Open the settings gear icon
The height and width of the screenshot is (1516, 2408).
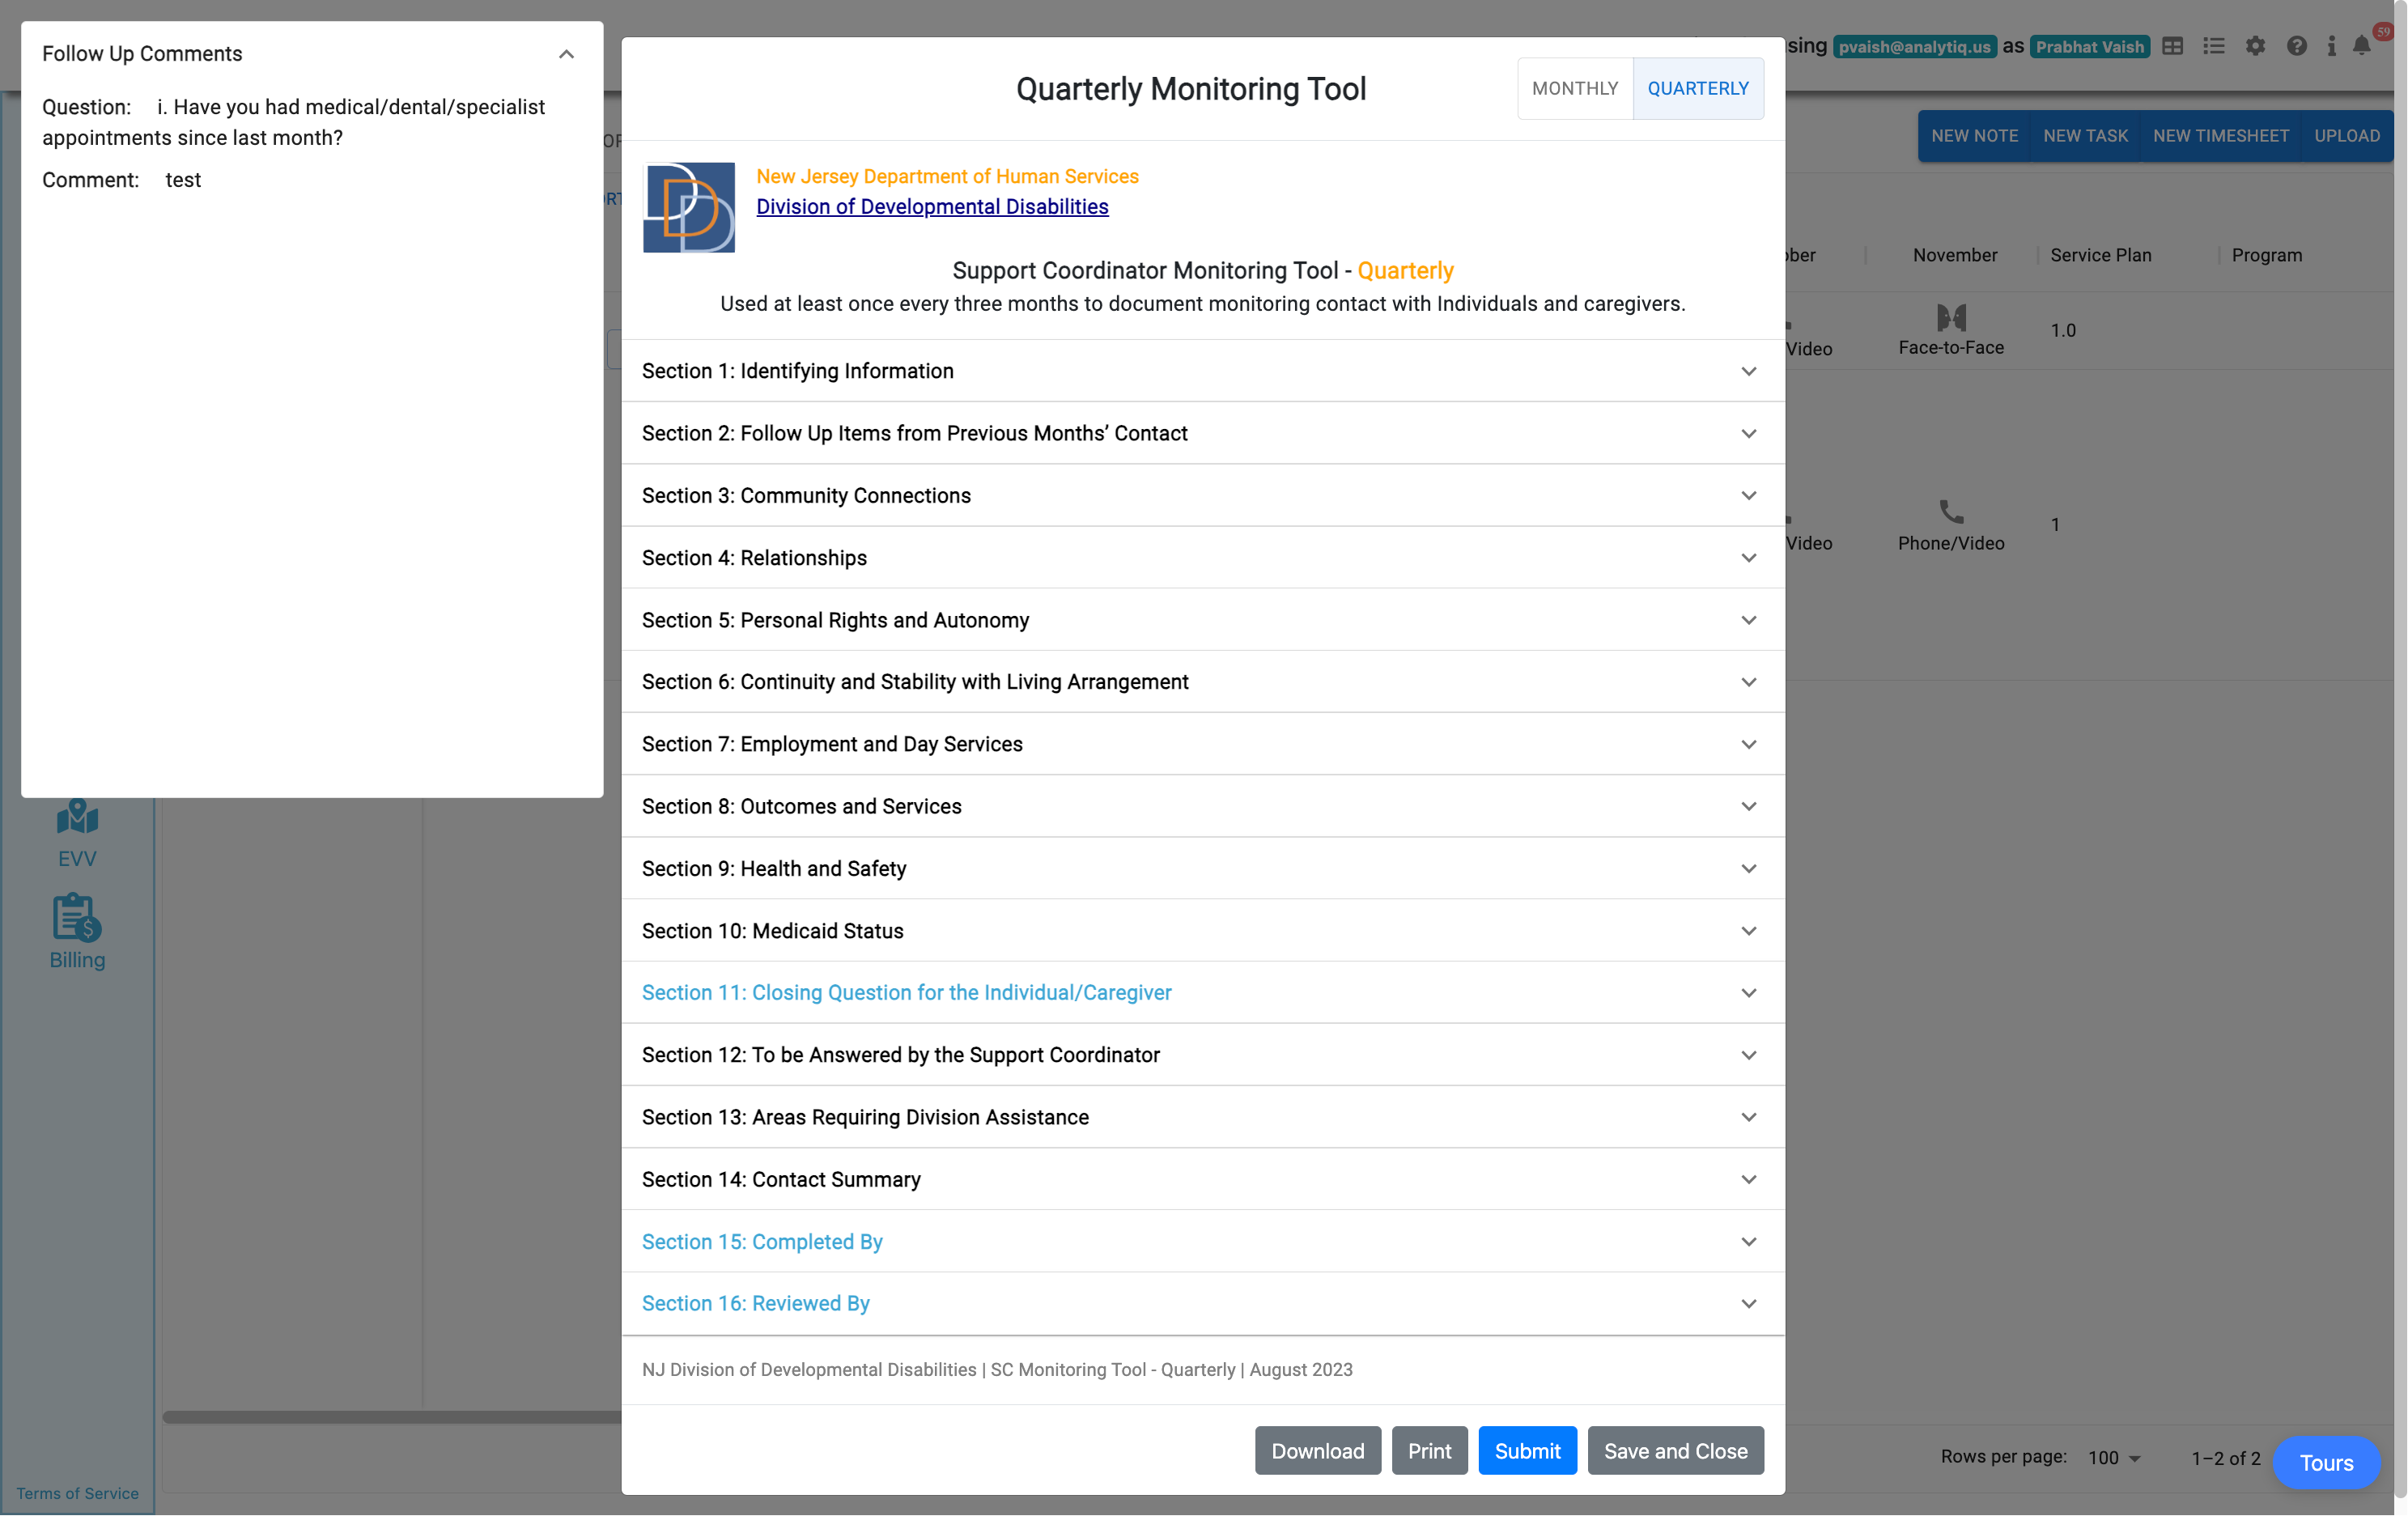coord(2255,46)
